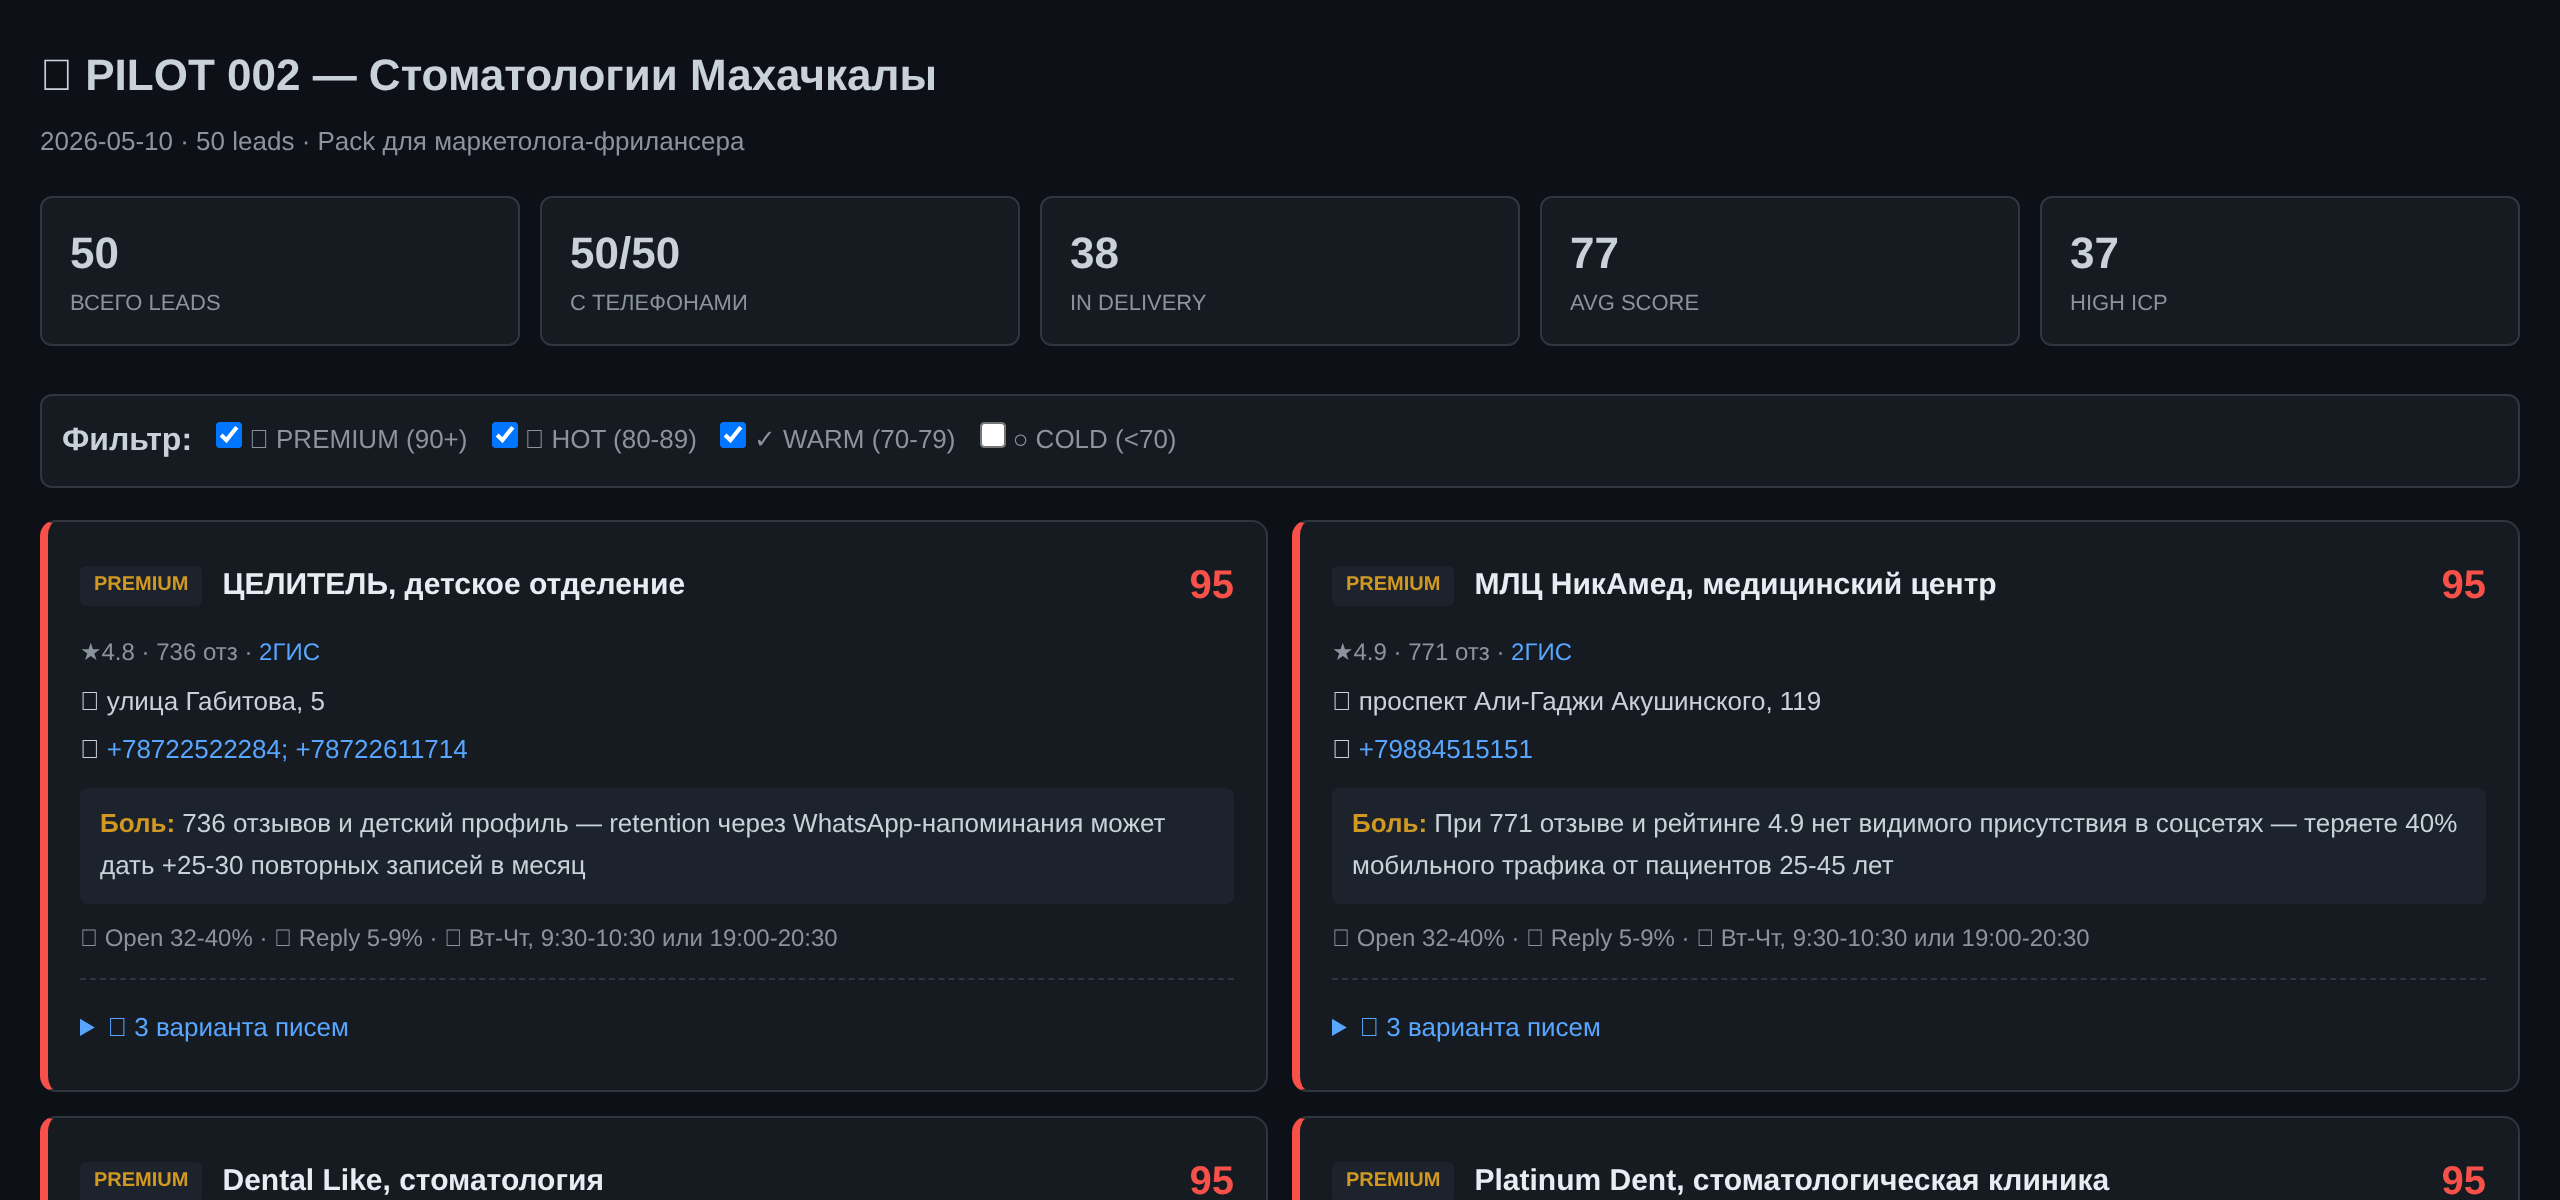Image resolution: width=2560 pixels, height=1200 pixels.
Task: Select the "50 ВСЕГО LEADS" stat card
Action: click(x=280, y=271)
